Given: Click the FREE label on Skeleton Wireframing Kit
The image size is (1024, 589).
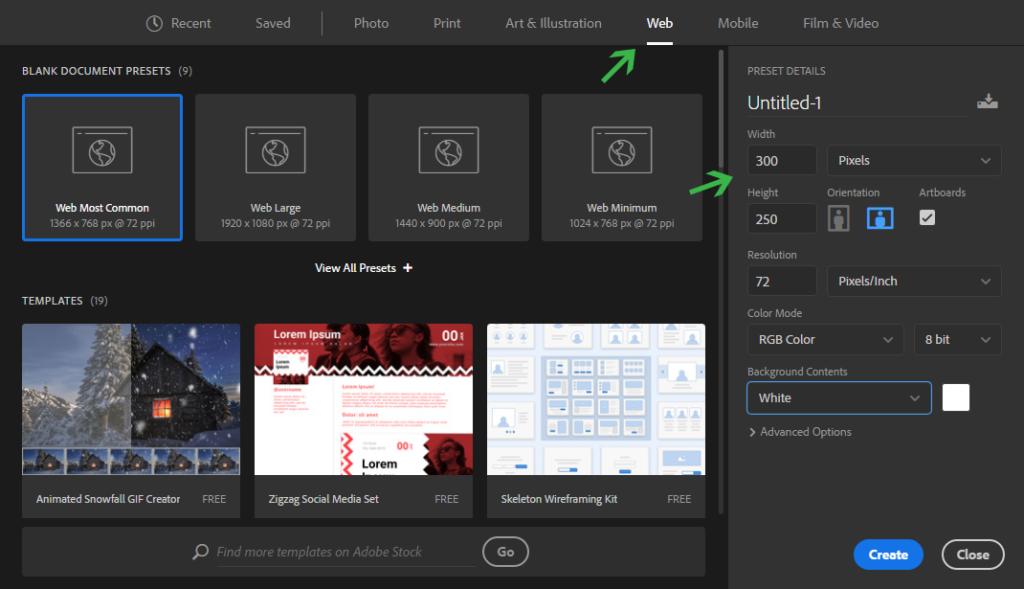Looking at the screenshot, I should [x=679, y=499].
